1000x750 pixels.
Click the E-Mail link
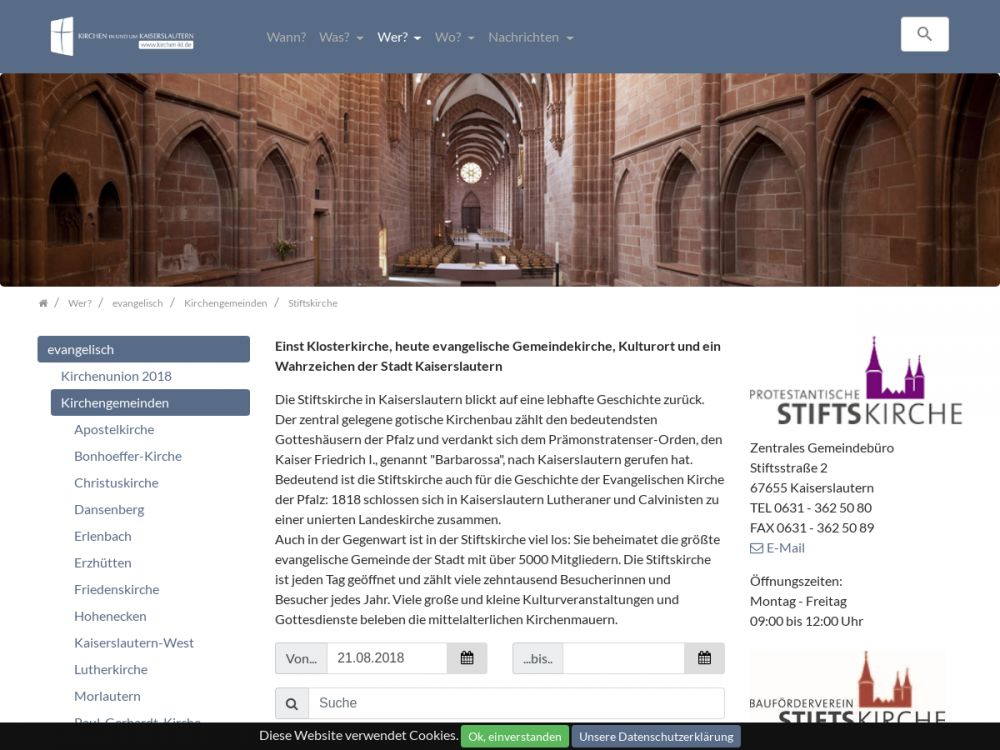[x=777, y=548]
